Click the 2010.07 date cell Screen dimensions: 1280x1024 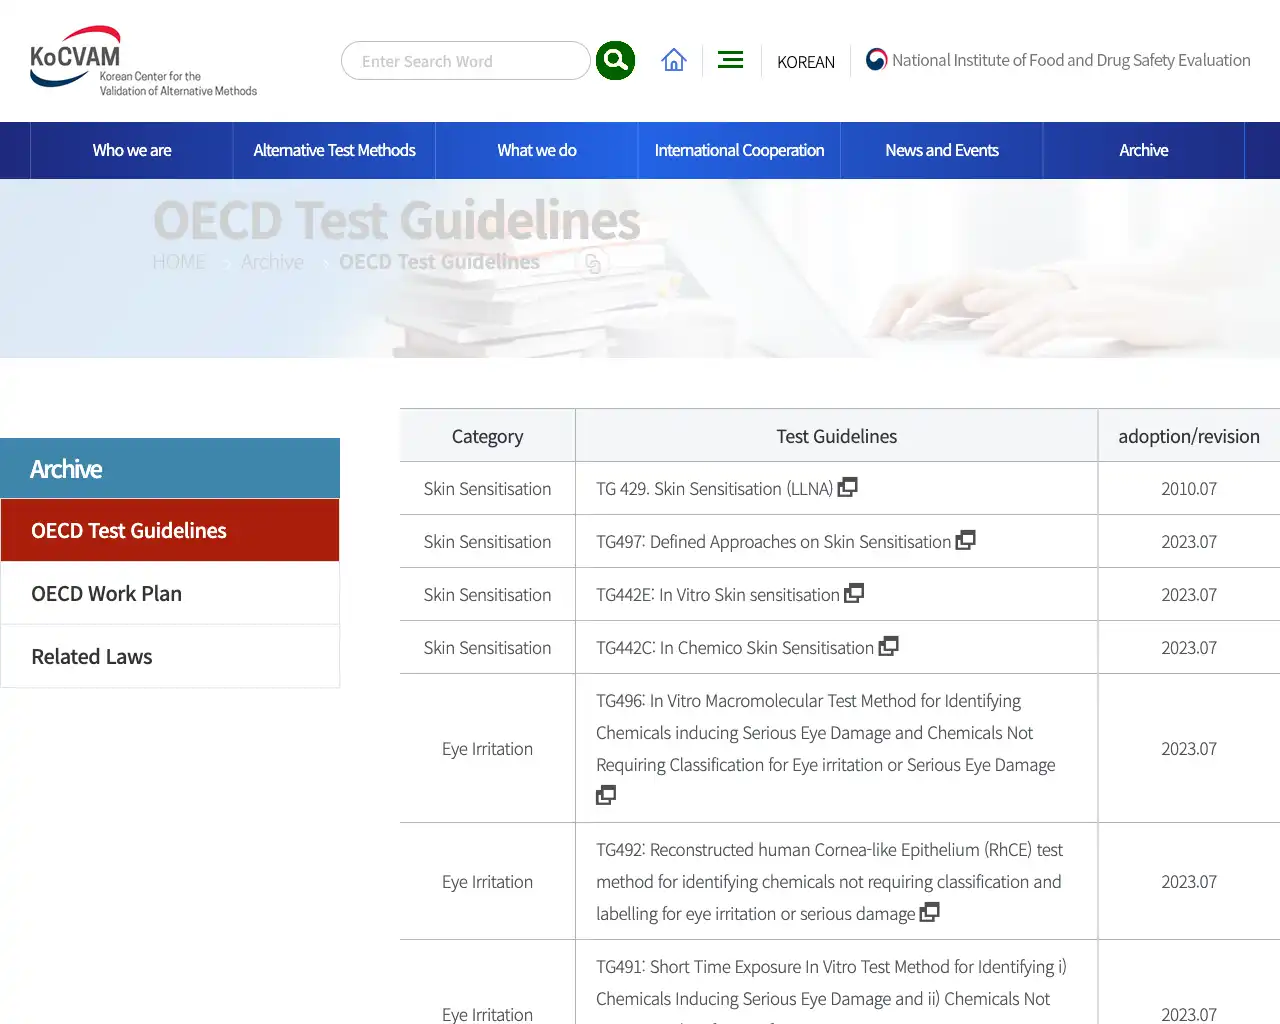tap(1189, 489)
